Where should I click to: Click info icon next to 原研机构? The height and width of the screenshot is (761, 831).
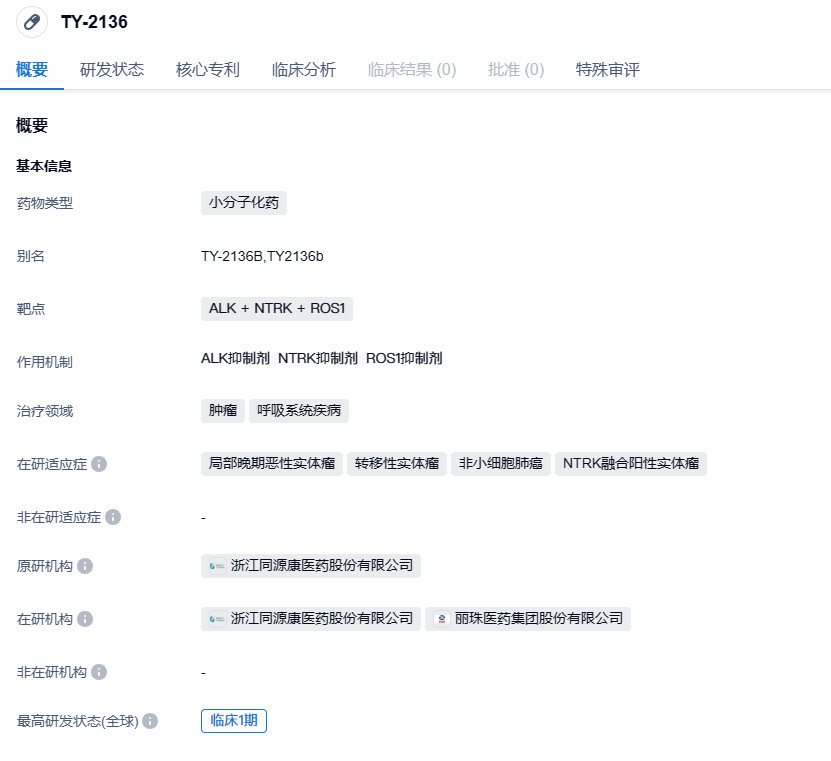click(85, 566)
